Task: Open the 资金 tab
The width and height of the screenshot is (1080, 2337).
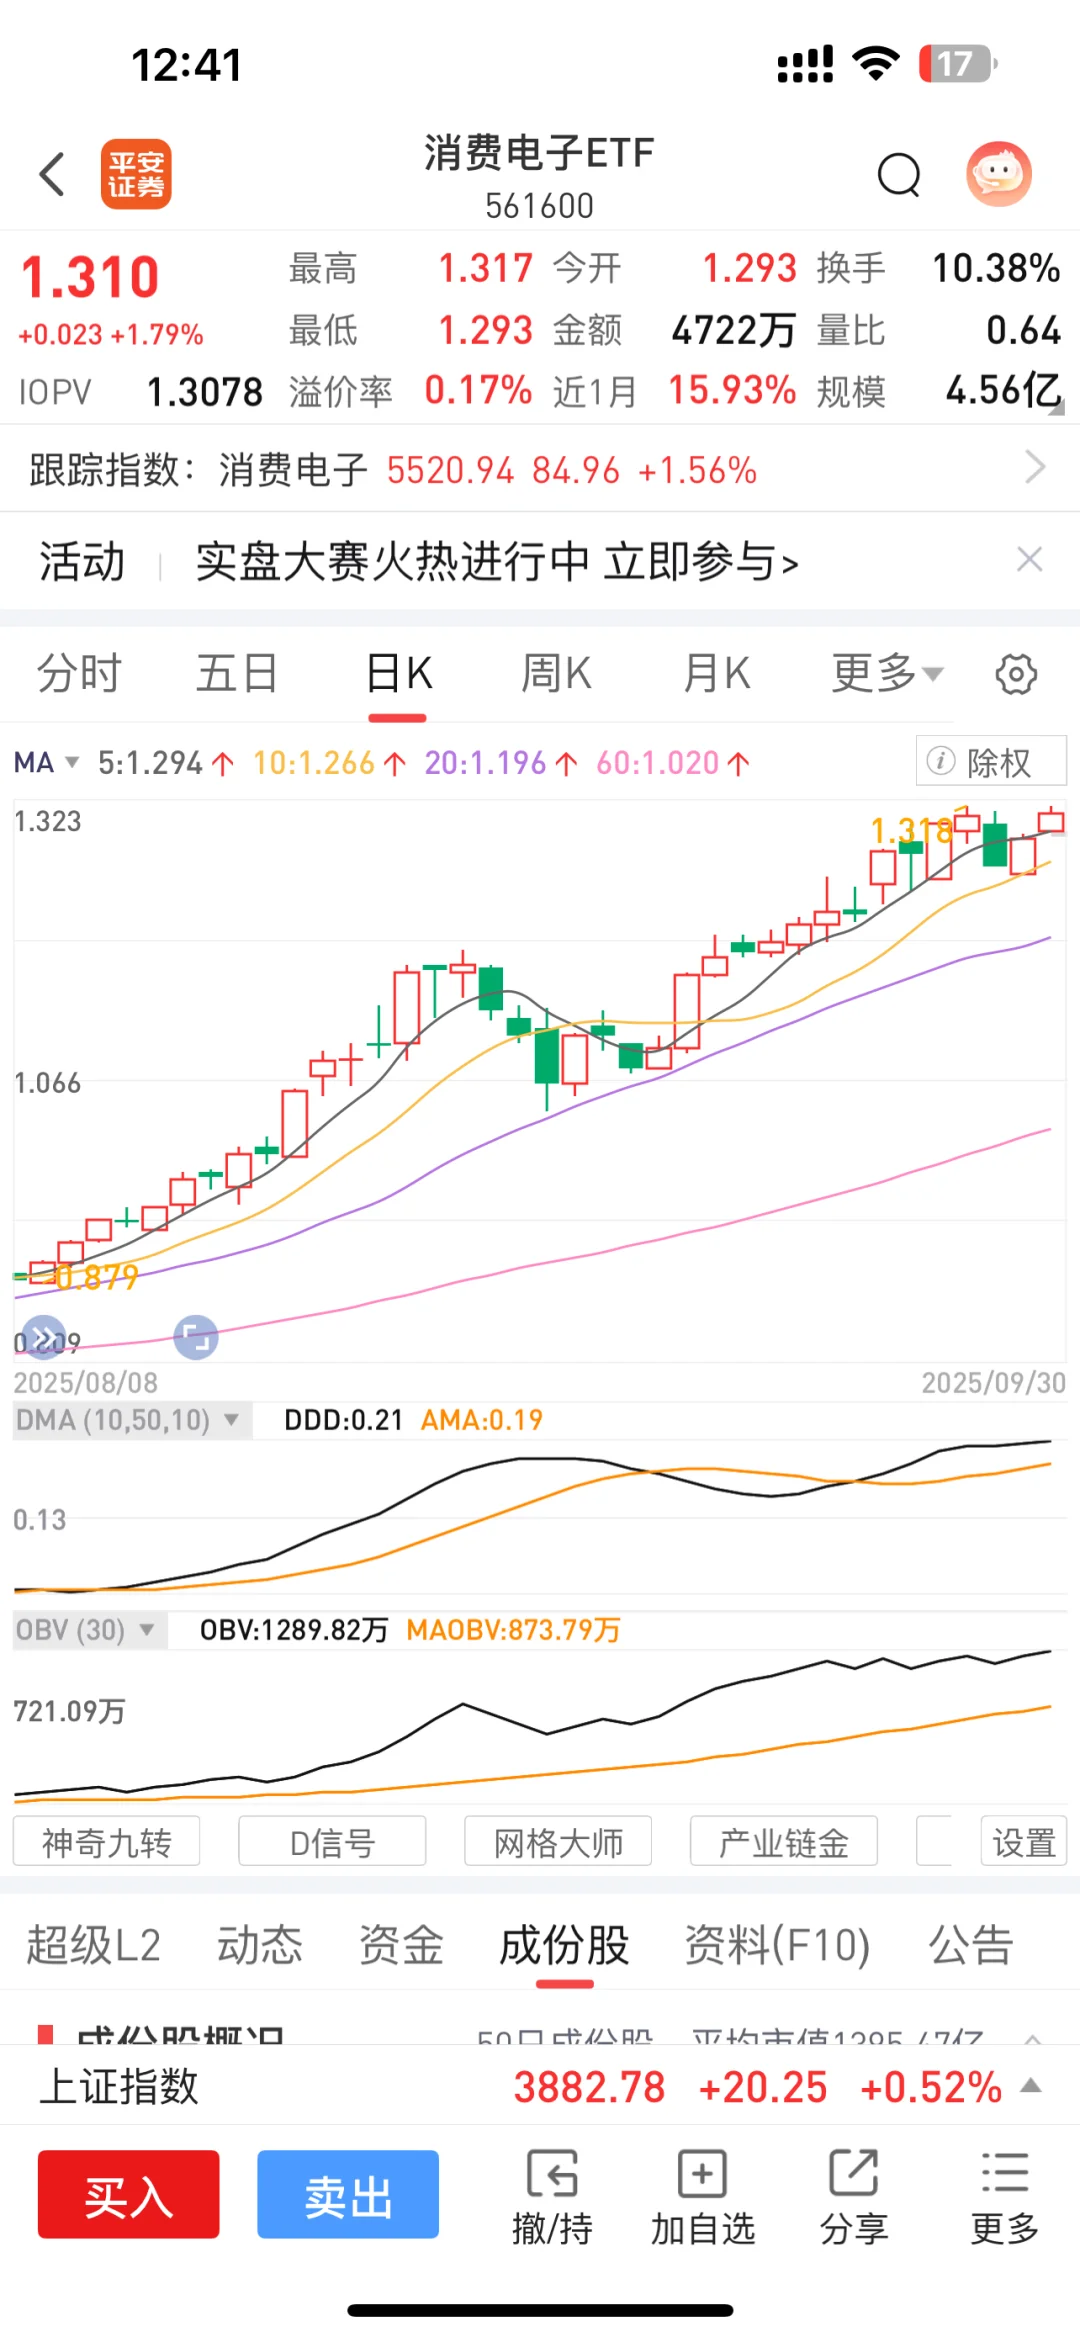Action: tap(401, 1946)
